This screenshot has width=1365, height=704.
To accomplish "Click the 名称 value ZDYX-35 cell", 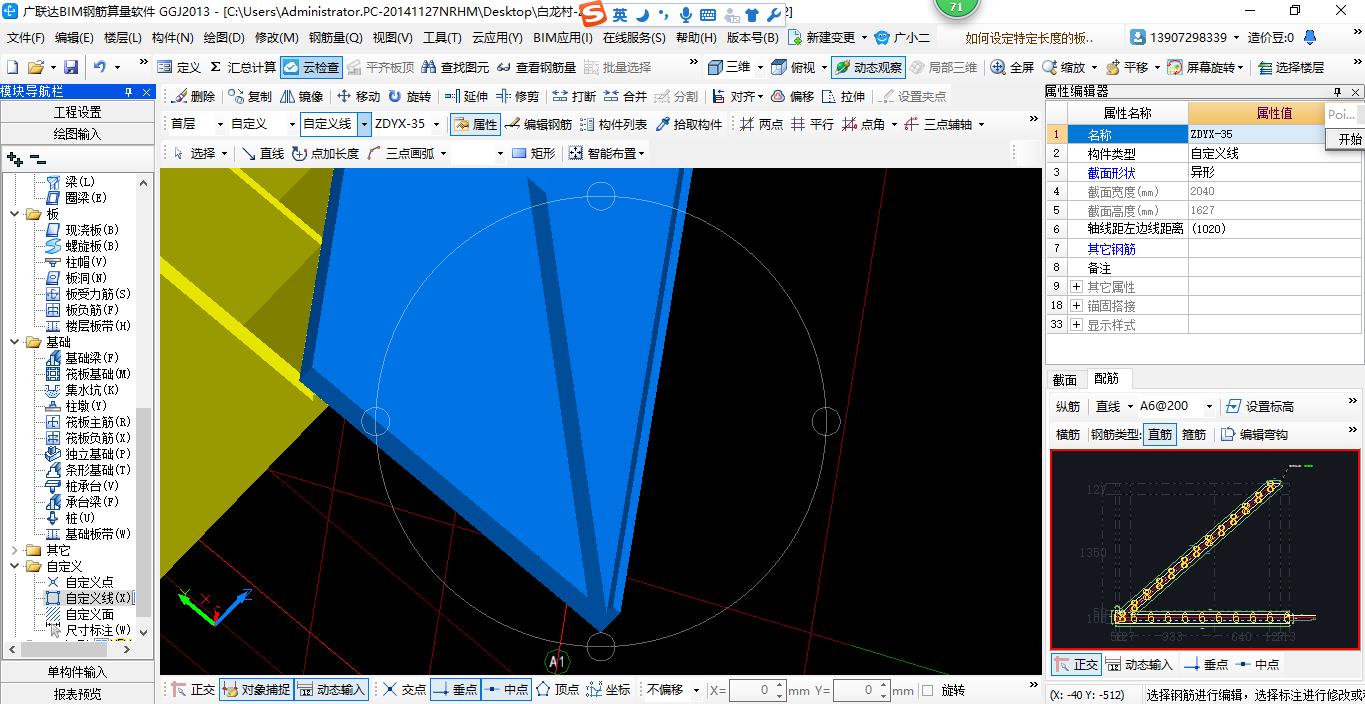I will pos(1257,134).
